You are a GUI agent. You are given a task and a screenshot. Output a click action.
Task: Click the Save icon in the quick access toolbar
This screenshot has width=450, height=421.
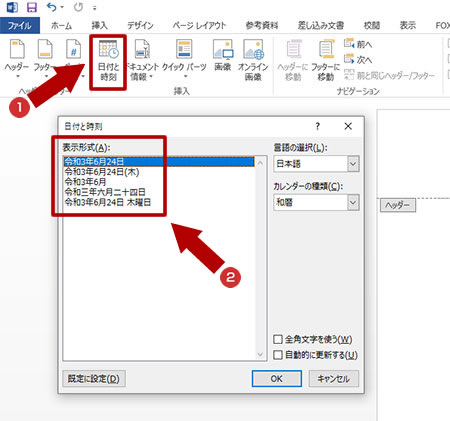pos(32,7)
